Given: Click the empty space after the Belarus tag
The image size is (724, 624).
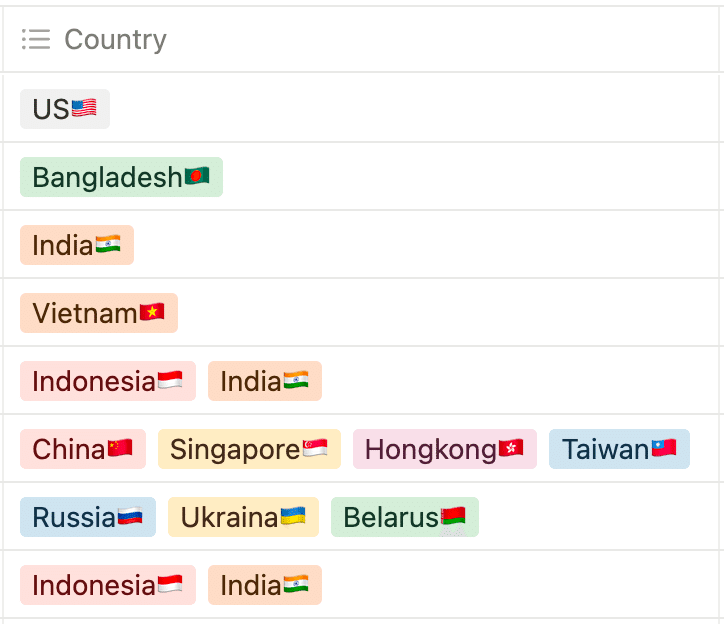Looking at the screenshot, I should click(x=598, y=517).
